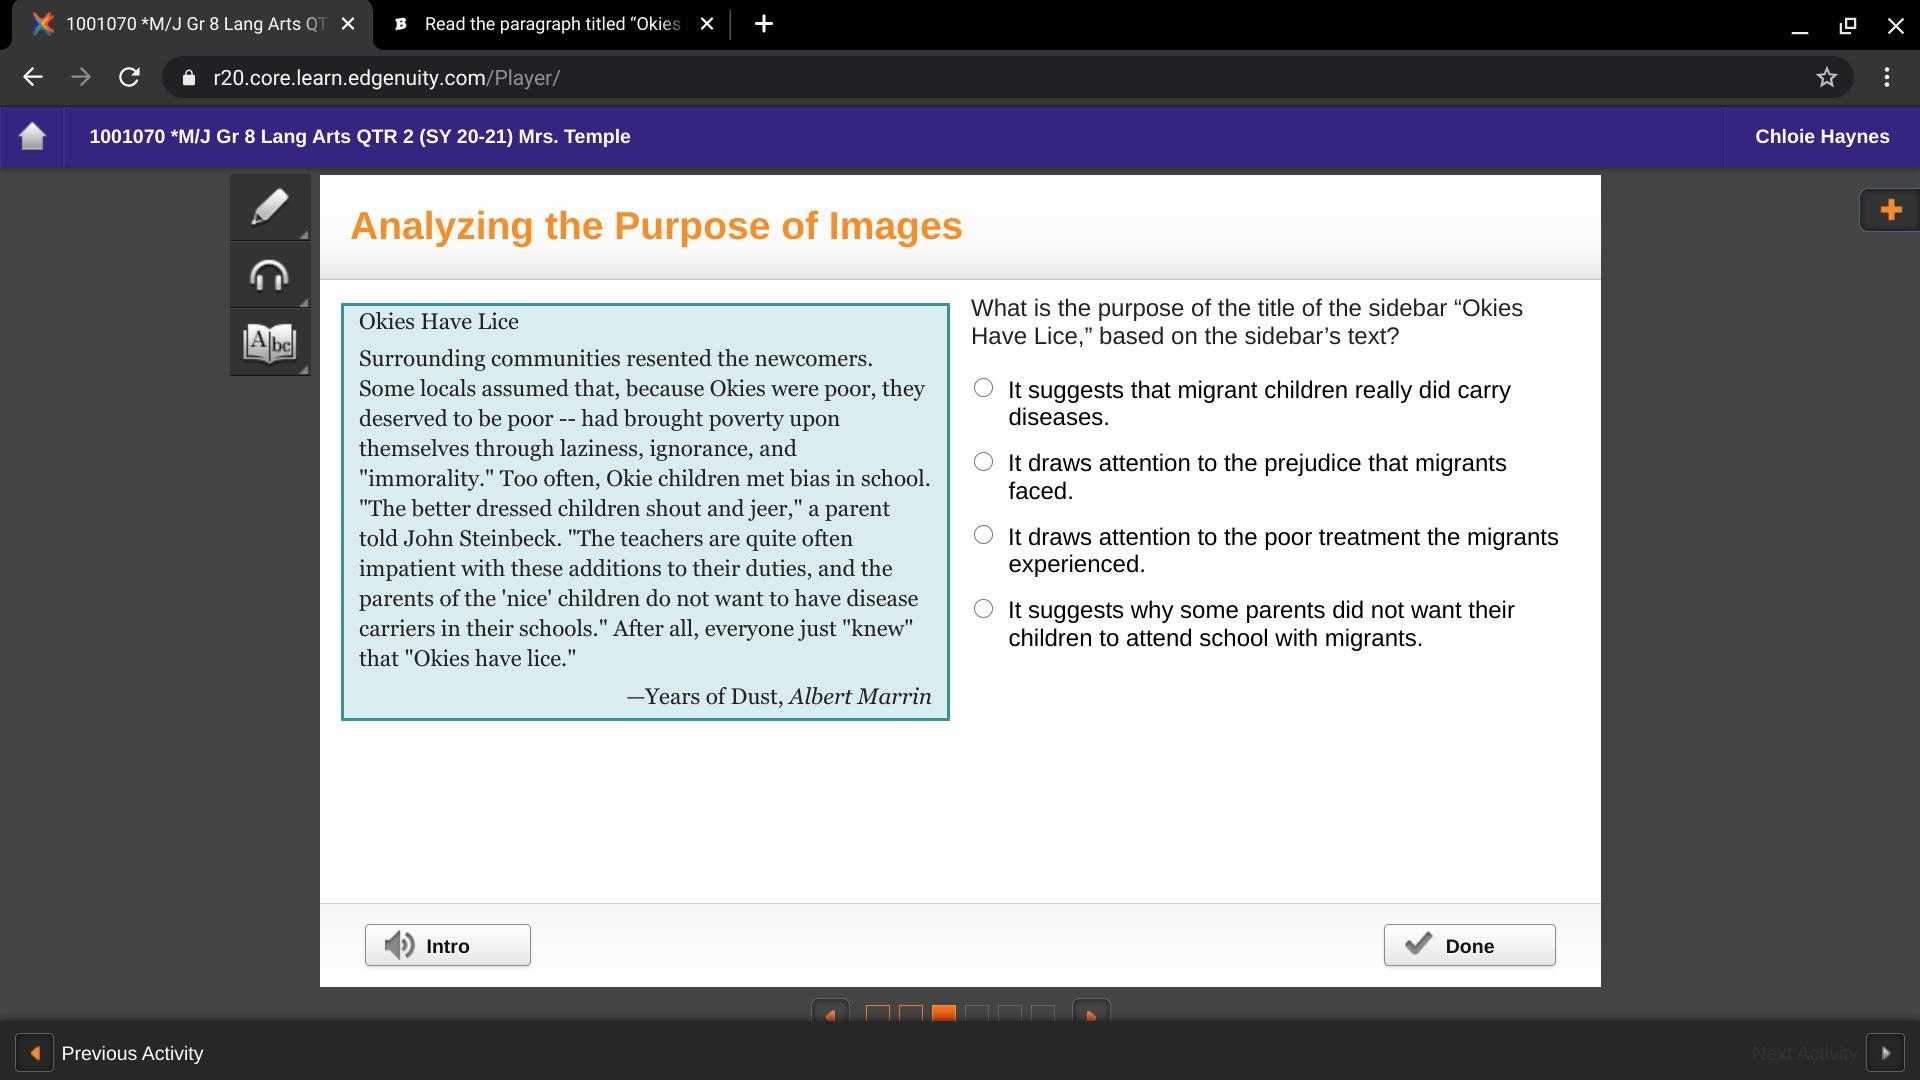The image size is (1920, 1080).
Task: Bookmark this page with star icon
Action: (x=1826, y=77)
